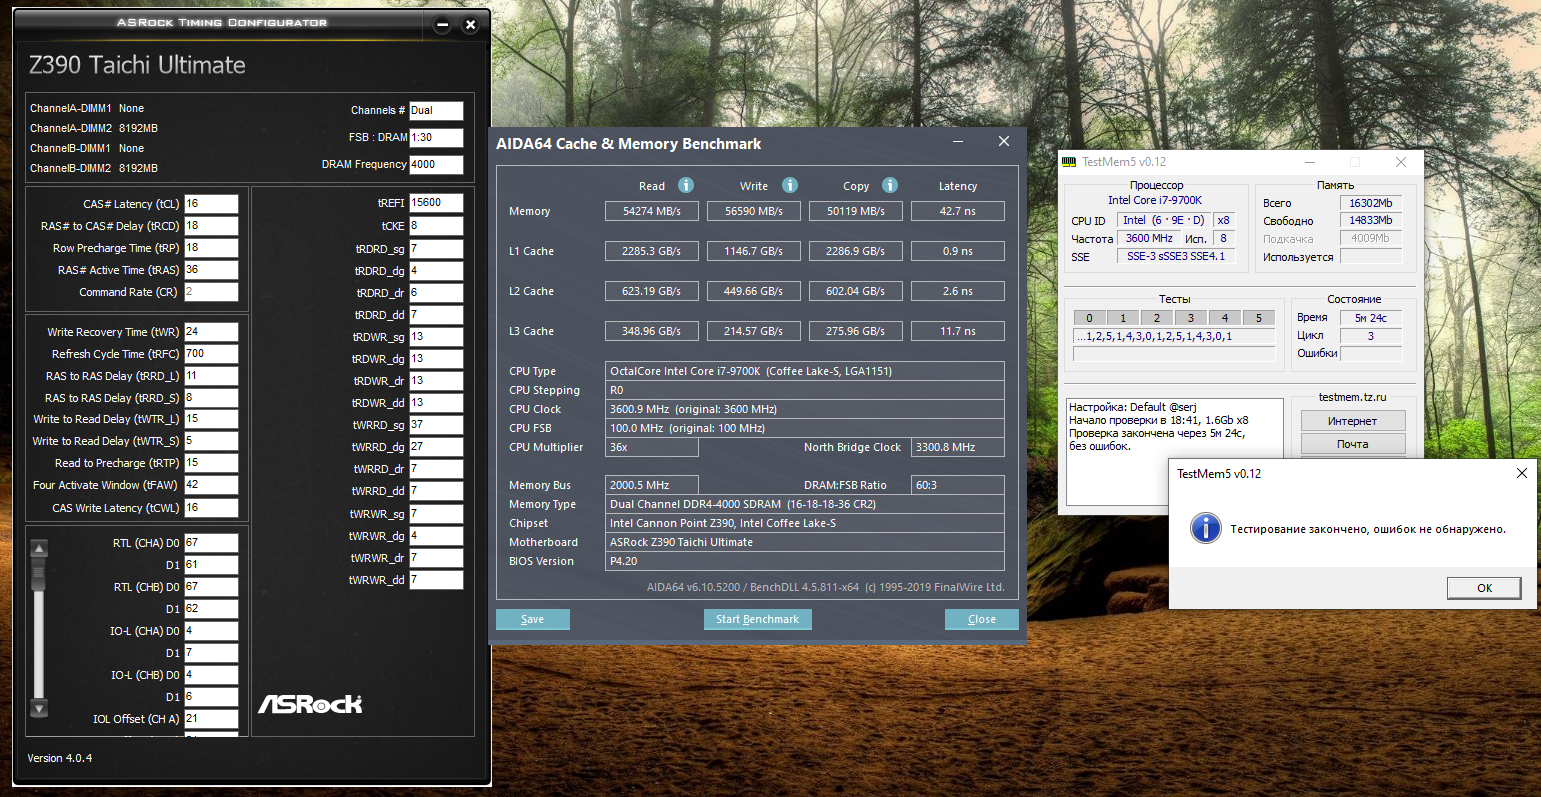Click the Start Benchmark button
1541x797 pixels.
[757, 619]
